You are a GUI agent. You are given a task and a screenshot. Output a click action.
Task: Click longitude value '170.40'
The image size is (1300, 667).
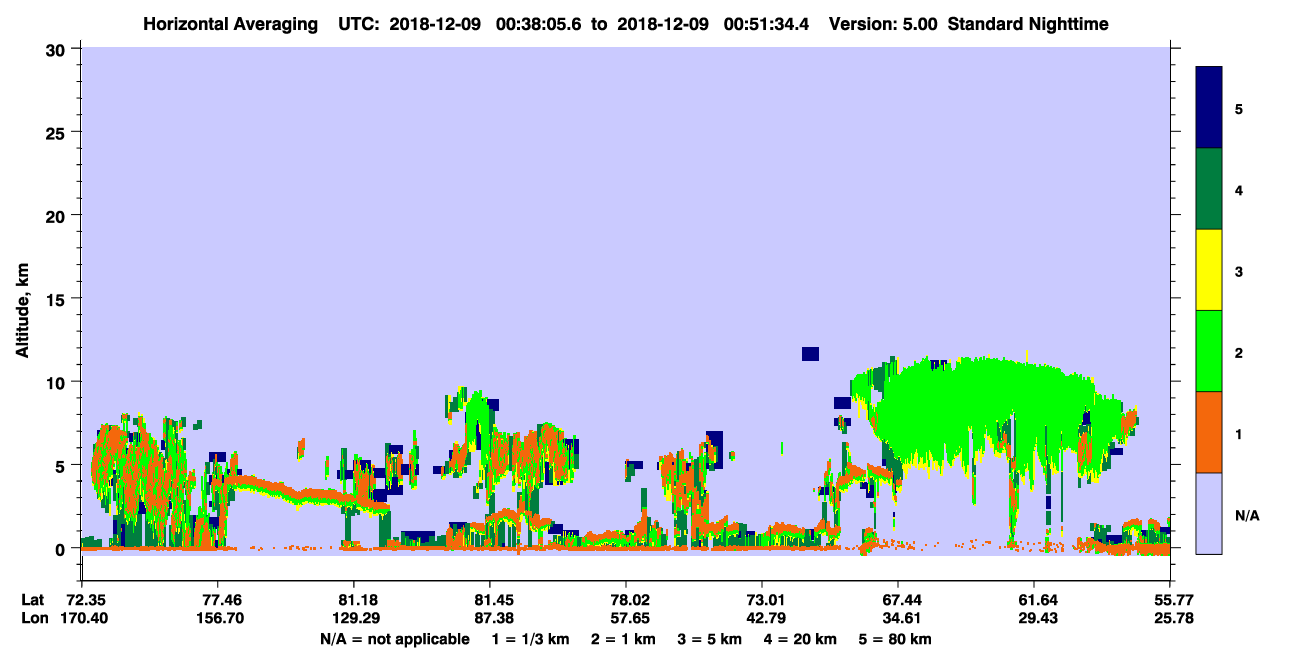(x=86, y=618)
